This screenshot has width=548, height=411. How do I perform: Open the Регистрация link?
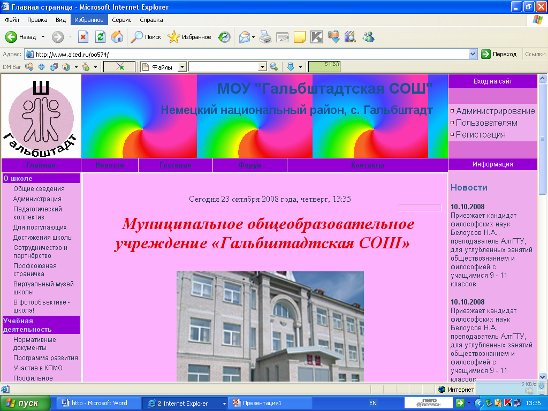point(480,135)
